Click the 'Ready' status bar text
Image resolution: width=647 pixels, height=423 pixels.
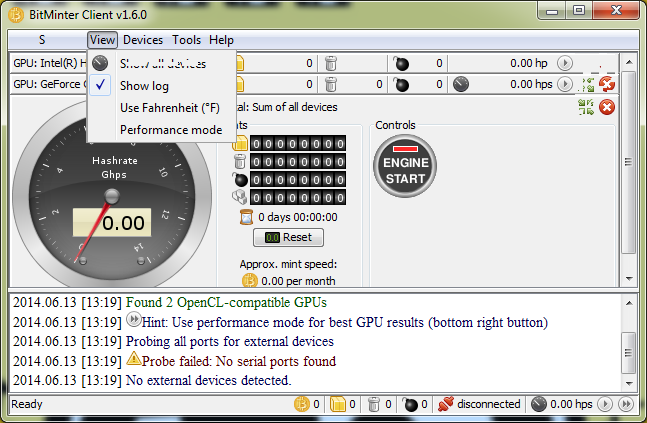click(27, 404)
